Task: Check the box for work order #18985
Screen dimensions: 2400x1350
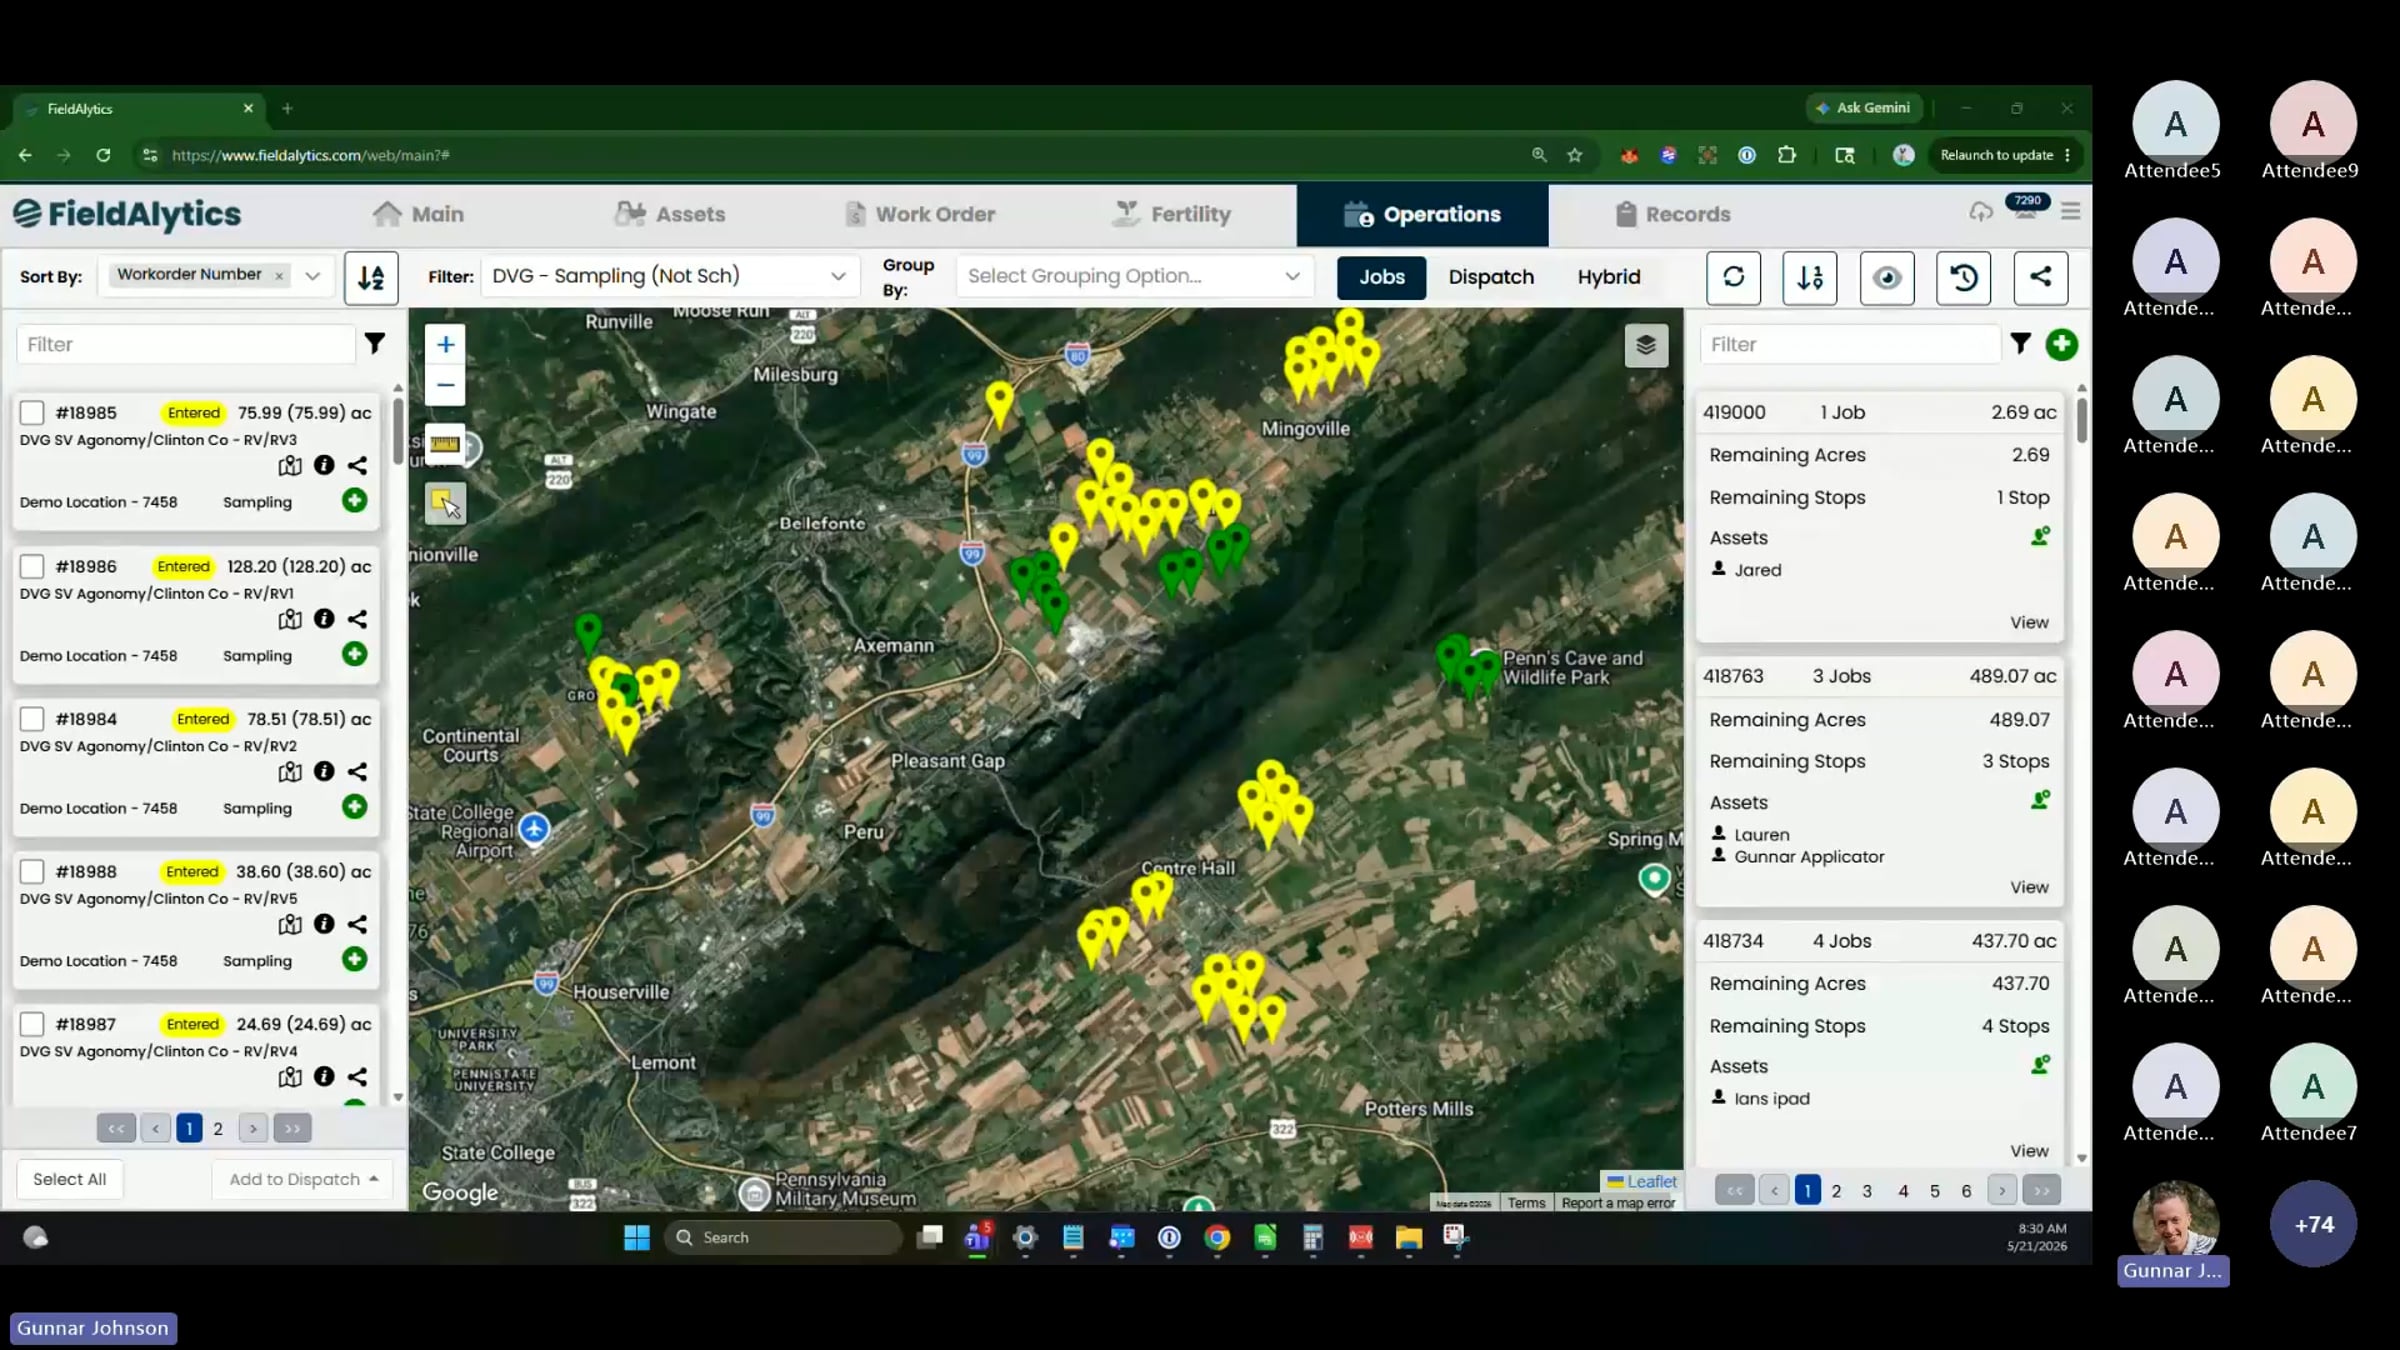Action: [x=32, y=413]
